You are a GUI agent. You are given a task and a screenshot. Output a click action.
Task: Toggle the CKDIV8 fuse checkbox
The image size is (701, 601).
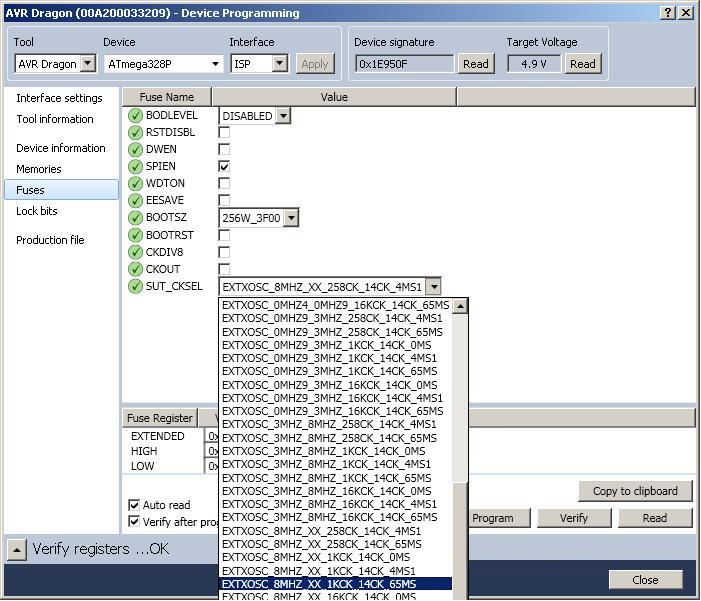click(224, 252)
